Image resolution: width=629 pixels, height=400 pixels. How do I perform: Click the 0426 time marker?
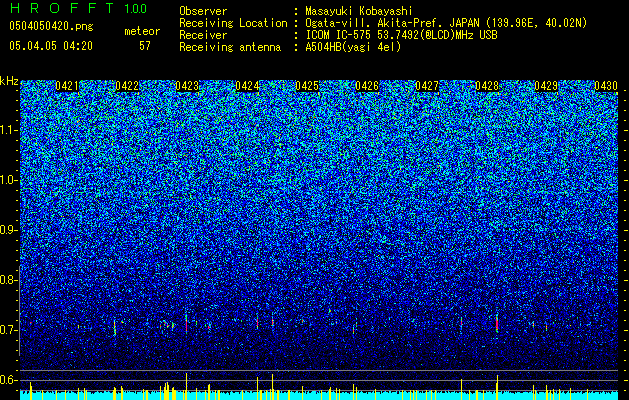coord(367,86)
